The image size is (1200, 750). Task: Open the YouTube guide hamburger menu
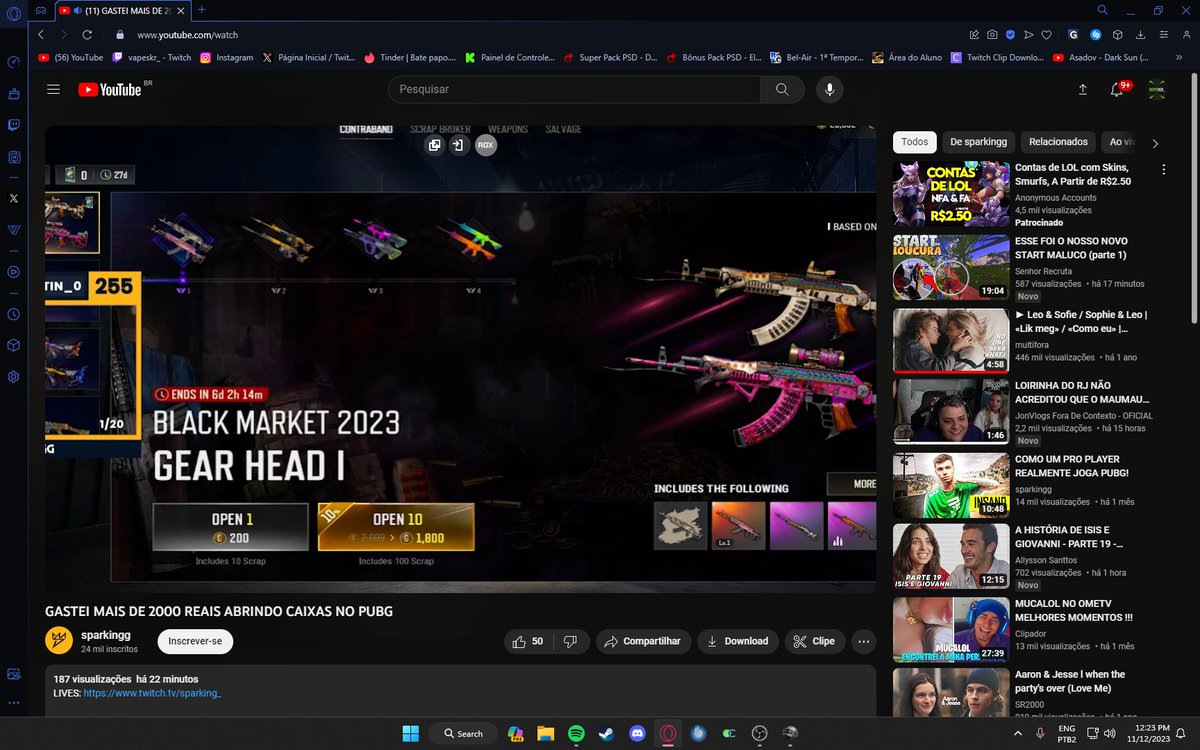53,90
